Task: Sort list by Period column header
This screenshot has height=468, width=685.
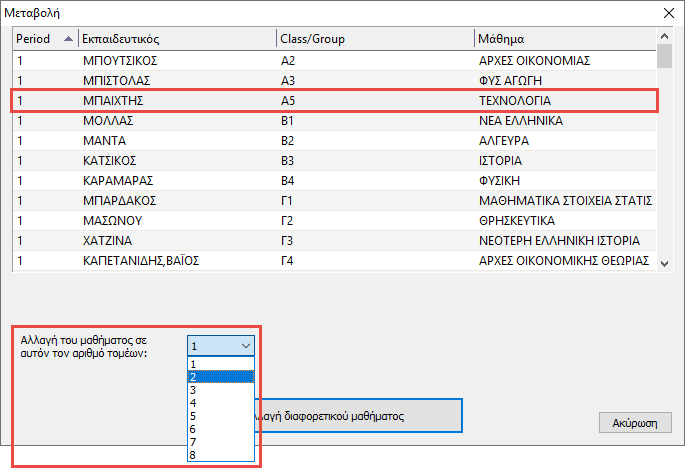Action: click(40, 39)
